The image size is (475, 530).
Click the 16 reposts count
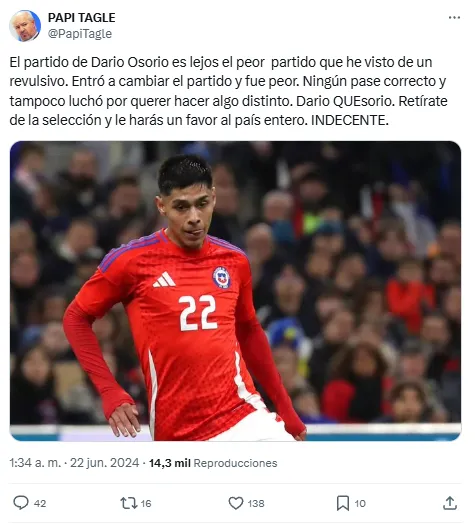point(146,503)
